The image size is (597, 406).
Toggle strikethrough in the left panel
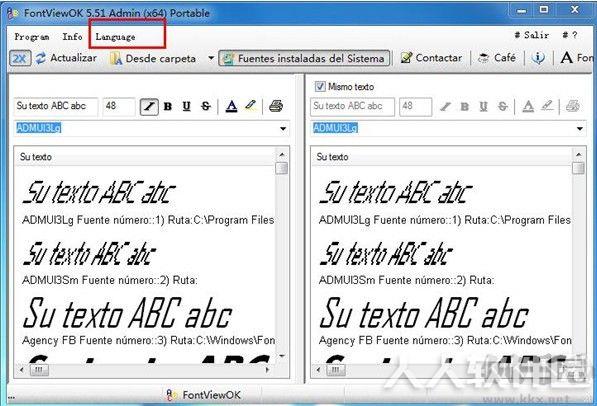206,106
